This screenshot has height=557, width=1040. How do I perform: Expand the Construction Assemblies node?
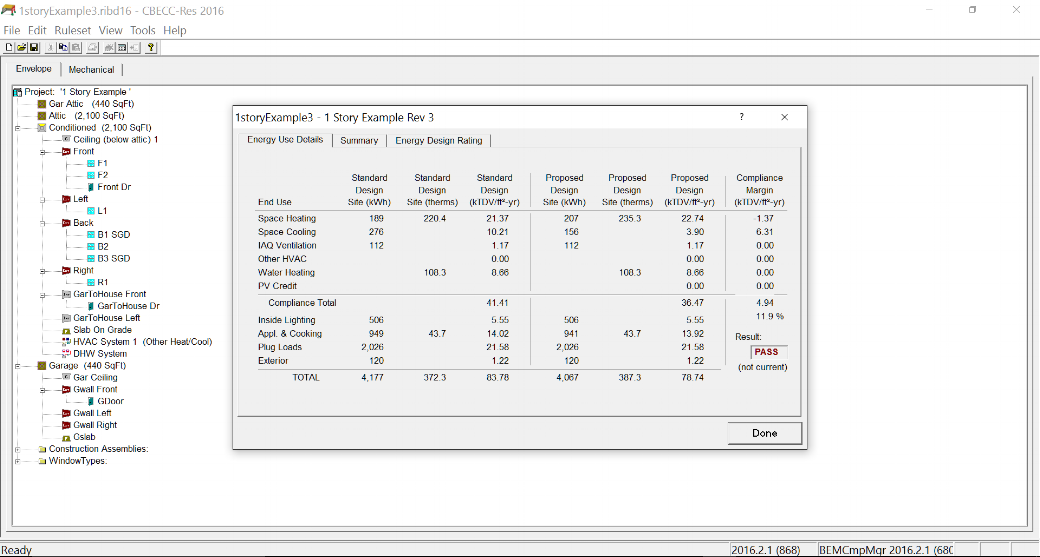click(18, 449)
